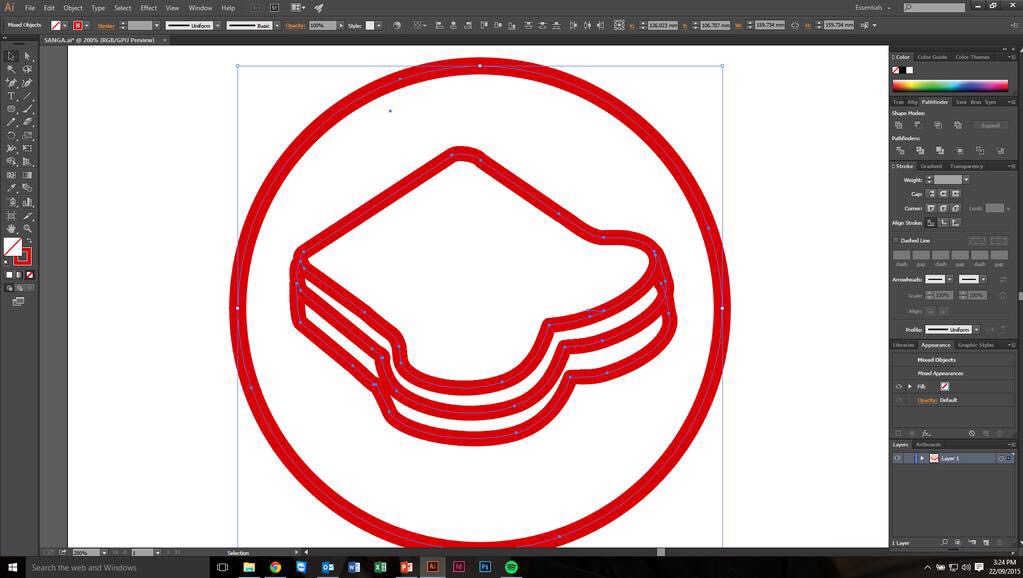Open Photoshop from the taskbar

tap(485, 567)
